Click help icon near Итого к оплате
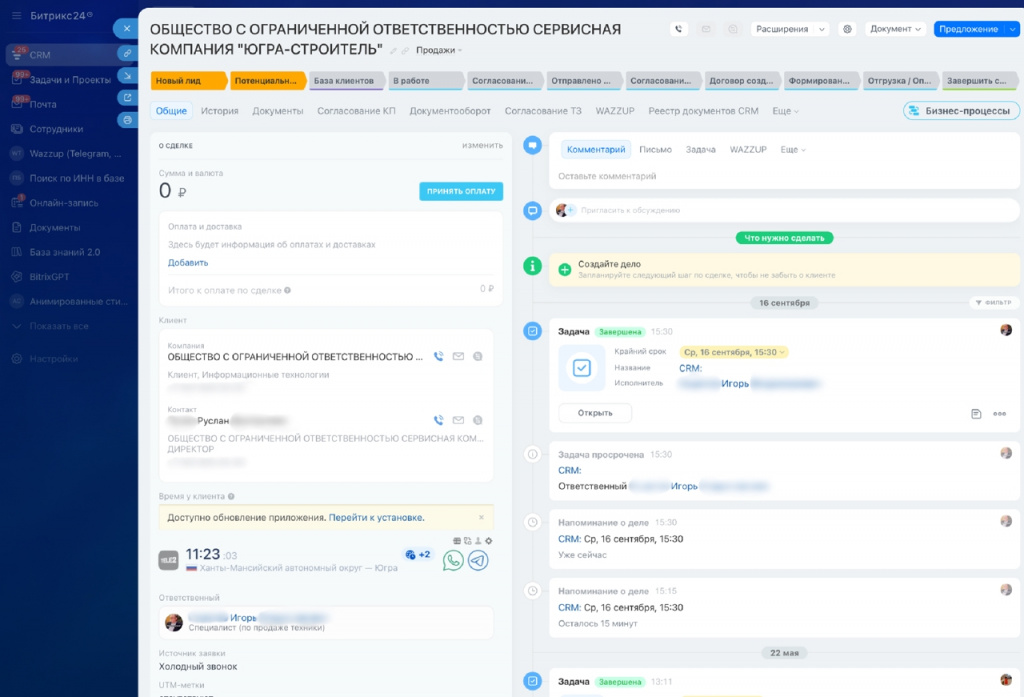 point(287,290)
